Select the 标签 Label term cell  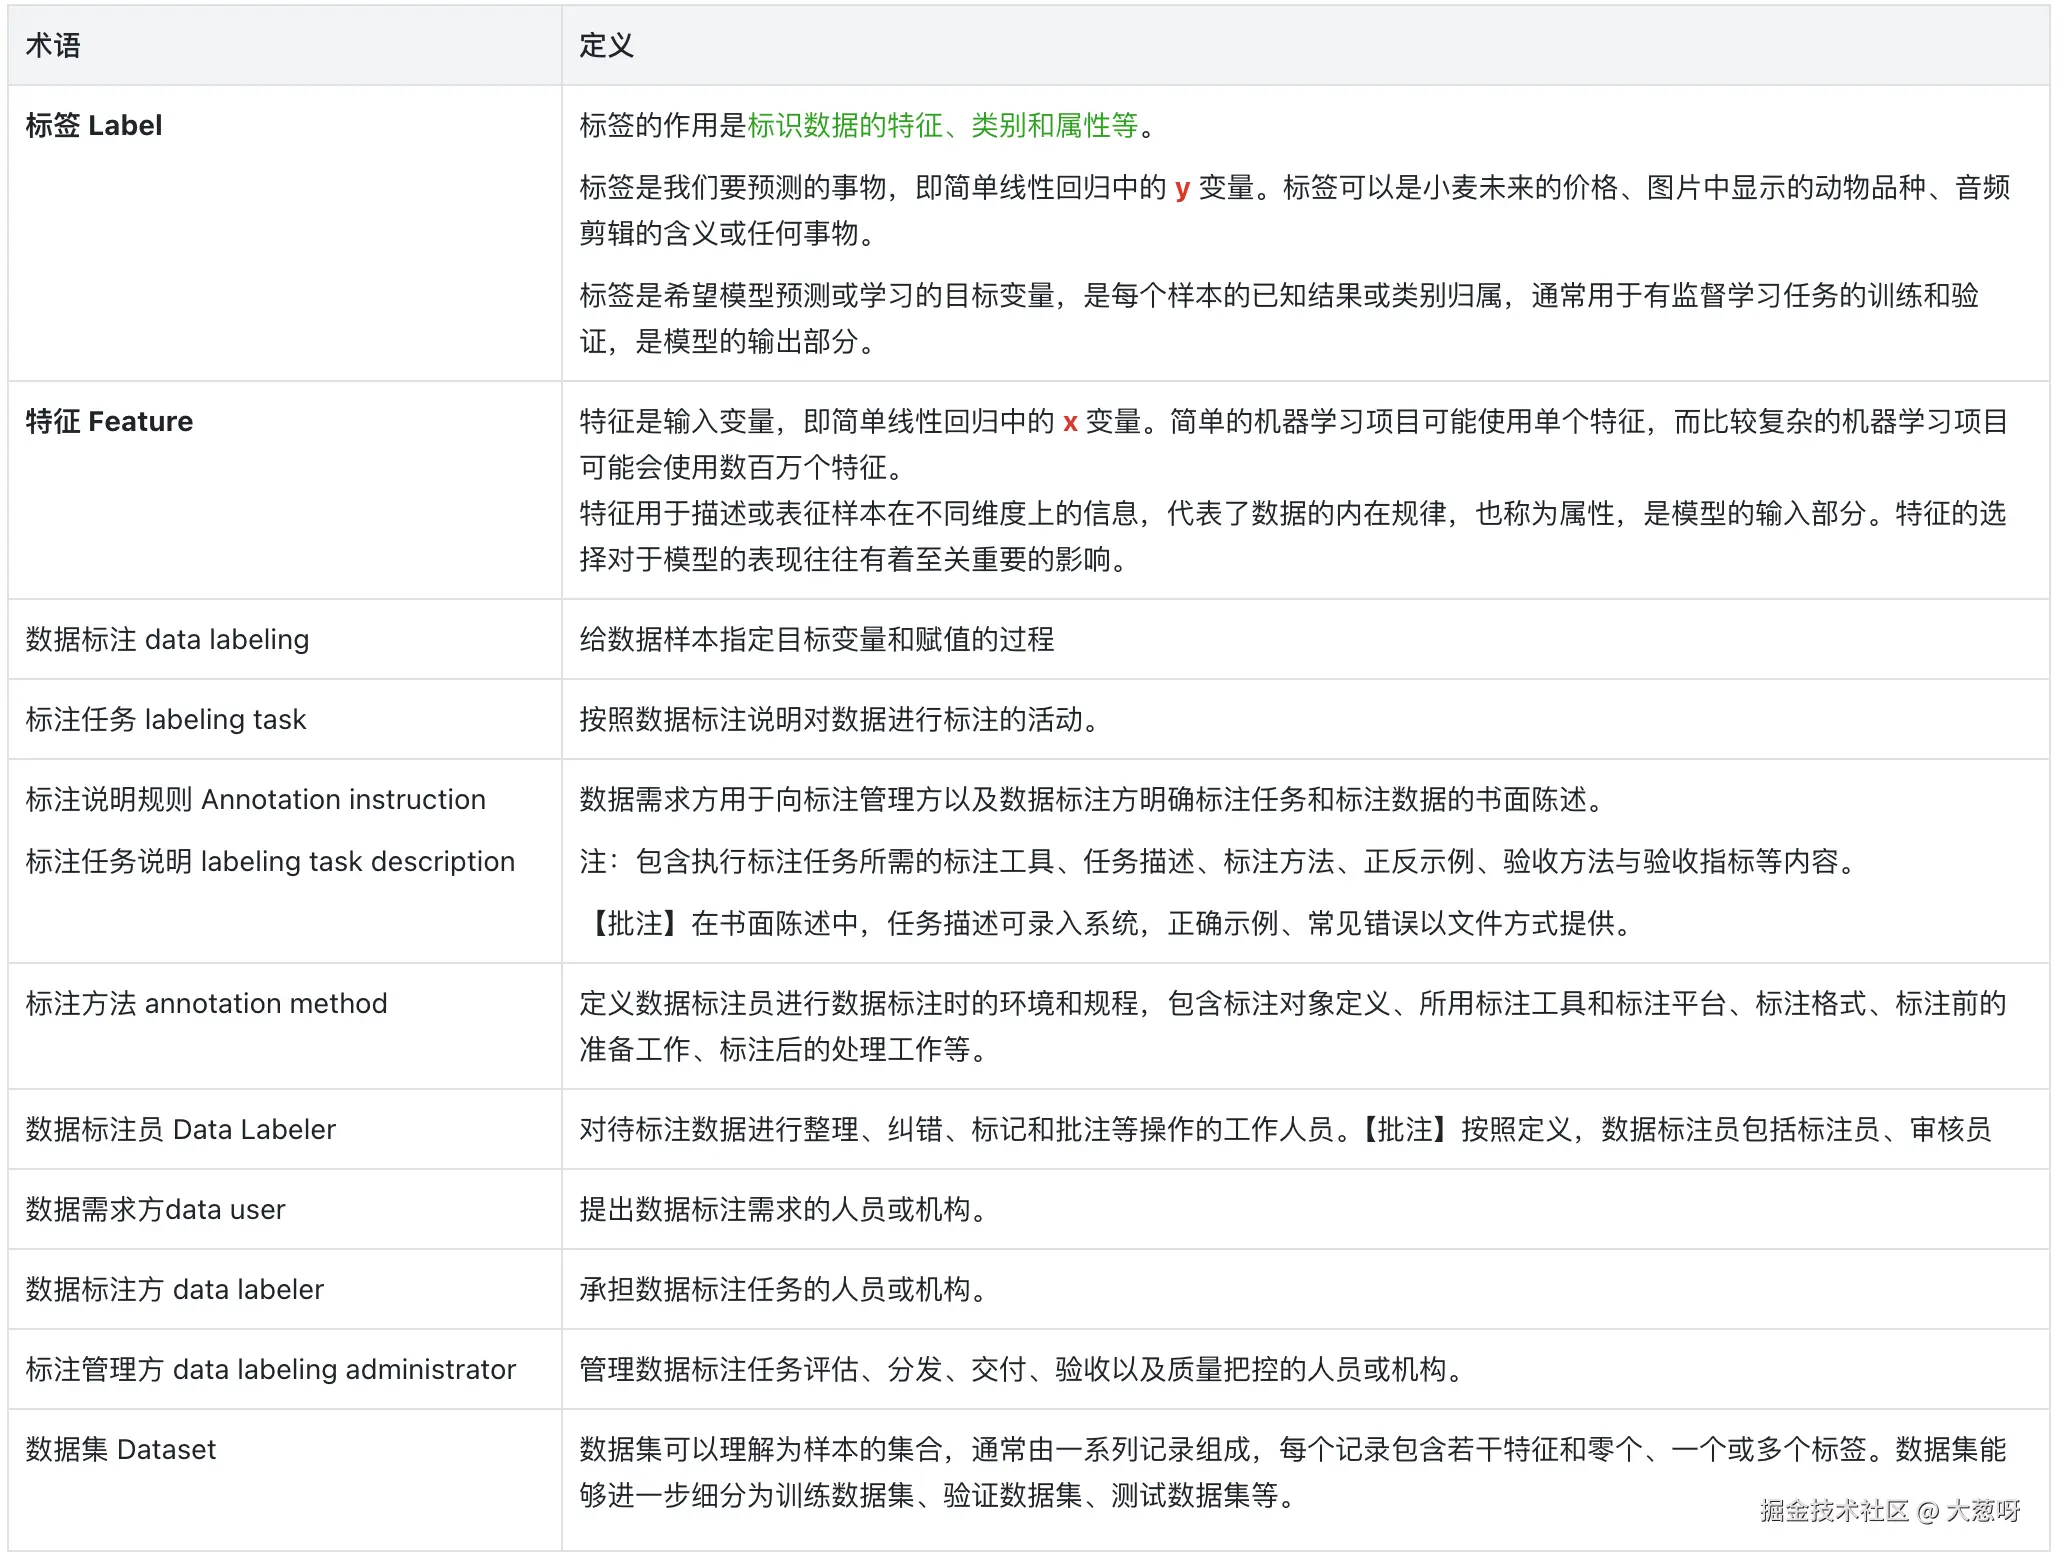(x=94, y=126)
